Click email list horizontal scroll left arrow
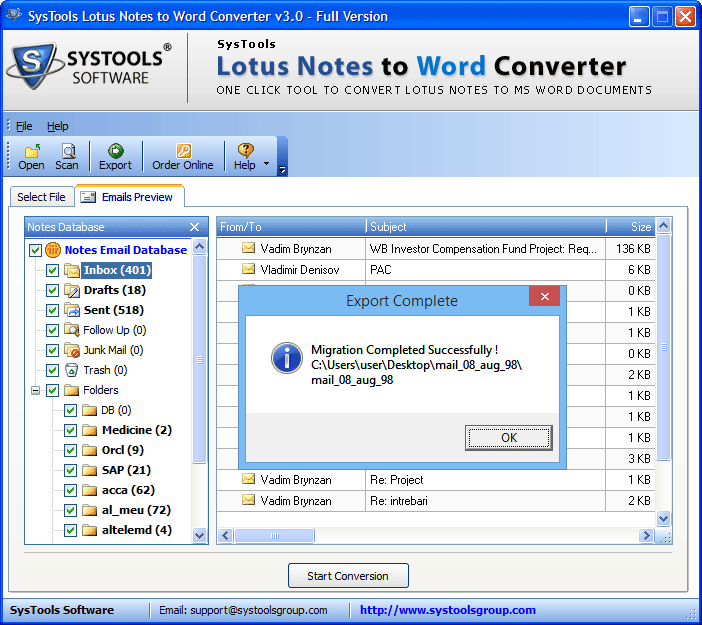The height and width of the screenshot is (625, 702). pyautogui.click(x=226, y=535)
